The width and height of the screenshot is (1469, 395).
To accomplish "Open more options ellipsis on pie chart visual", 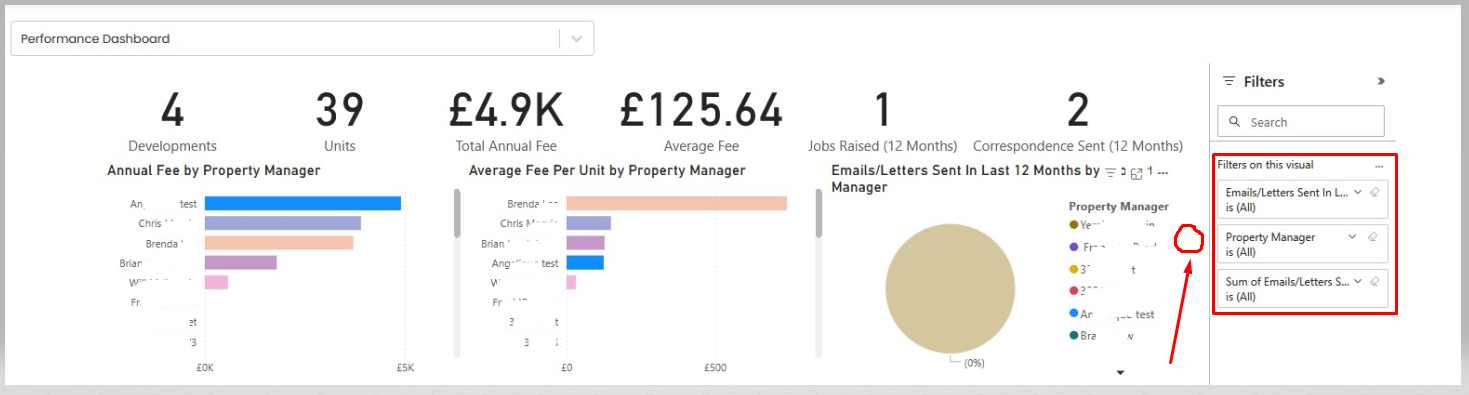I will [x=1163, y=173].
